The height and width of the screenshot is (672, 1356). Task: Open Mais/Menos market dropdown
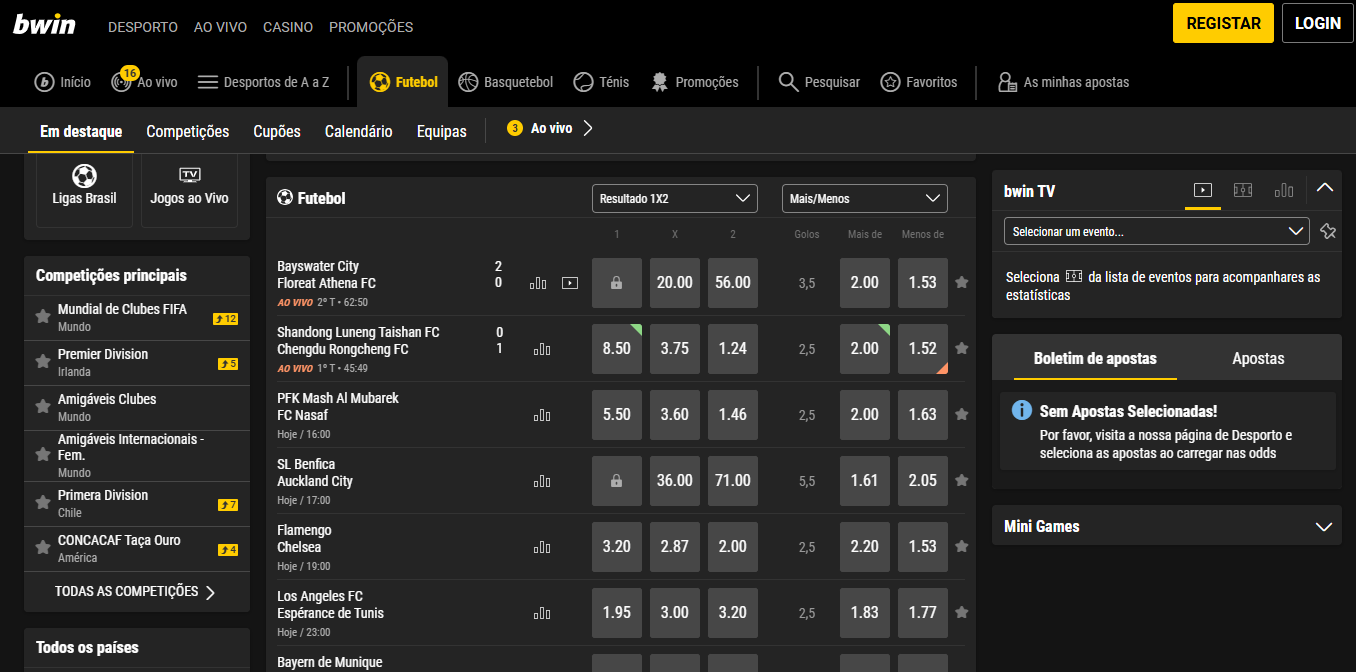point(865,199)
